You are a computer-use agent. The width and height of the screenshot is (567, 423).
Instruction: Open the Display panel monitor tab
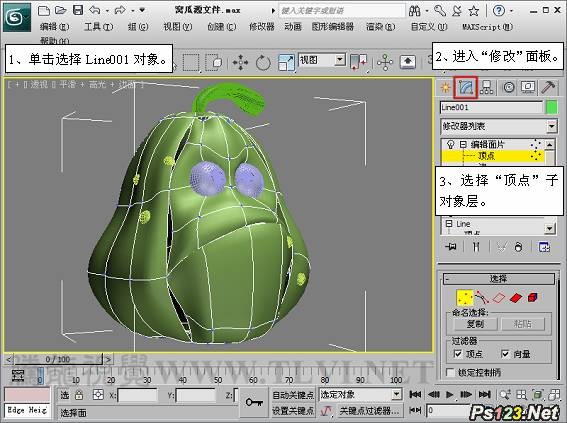coord(528,87)
